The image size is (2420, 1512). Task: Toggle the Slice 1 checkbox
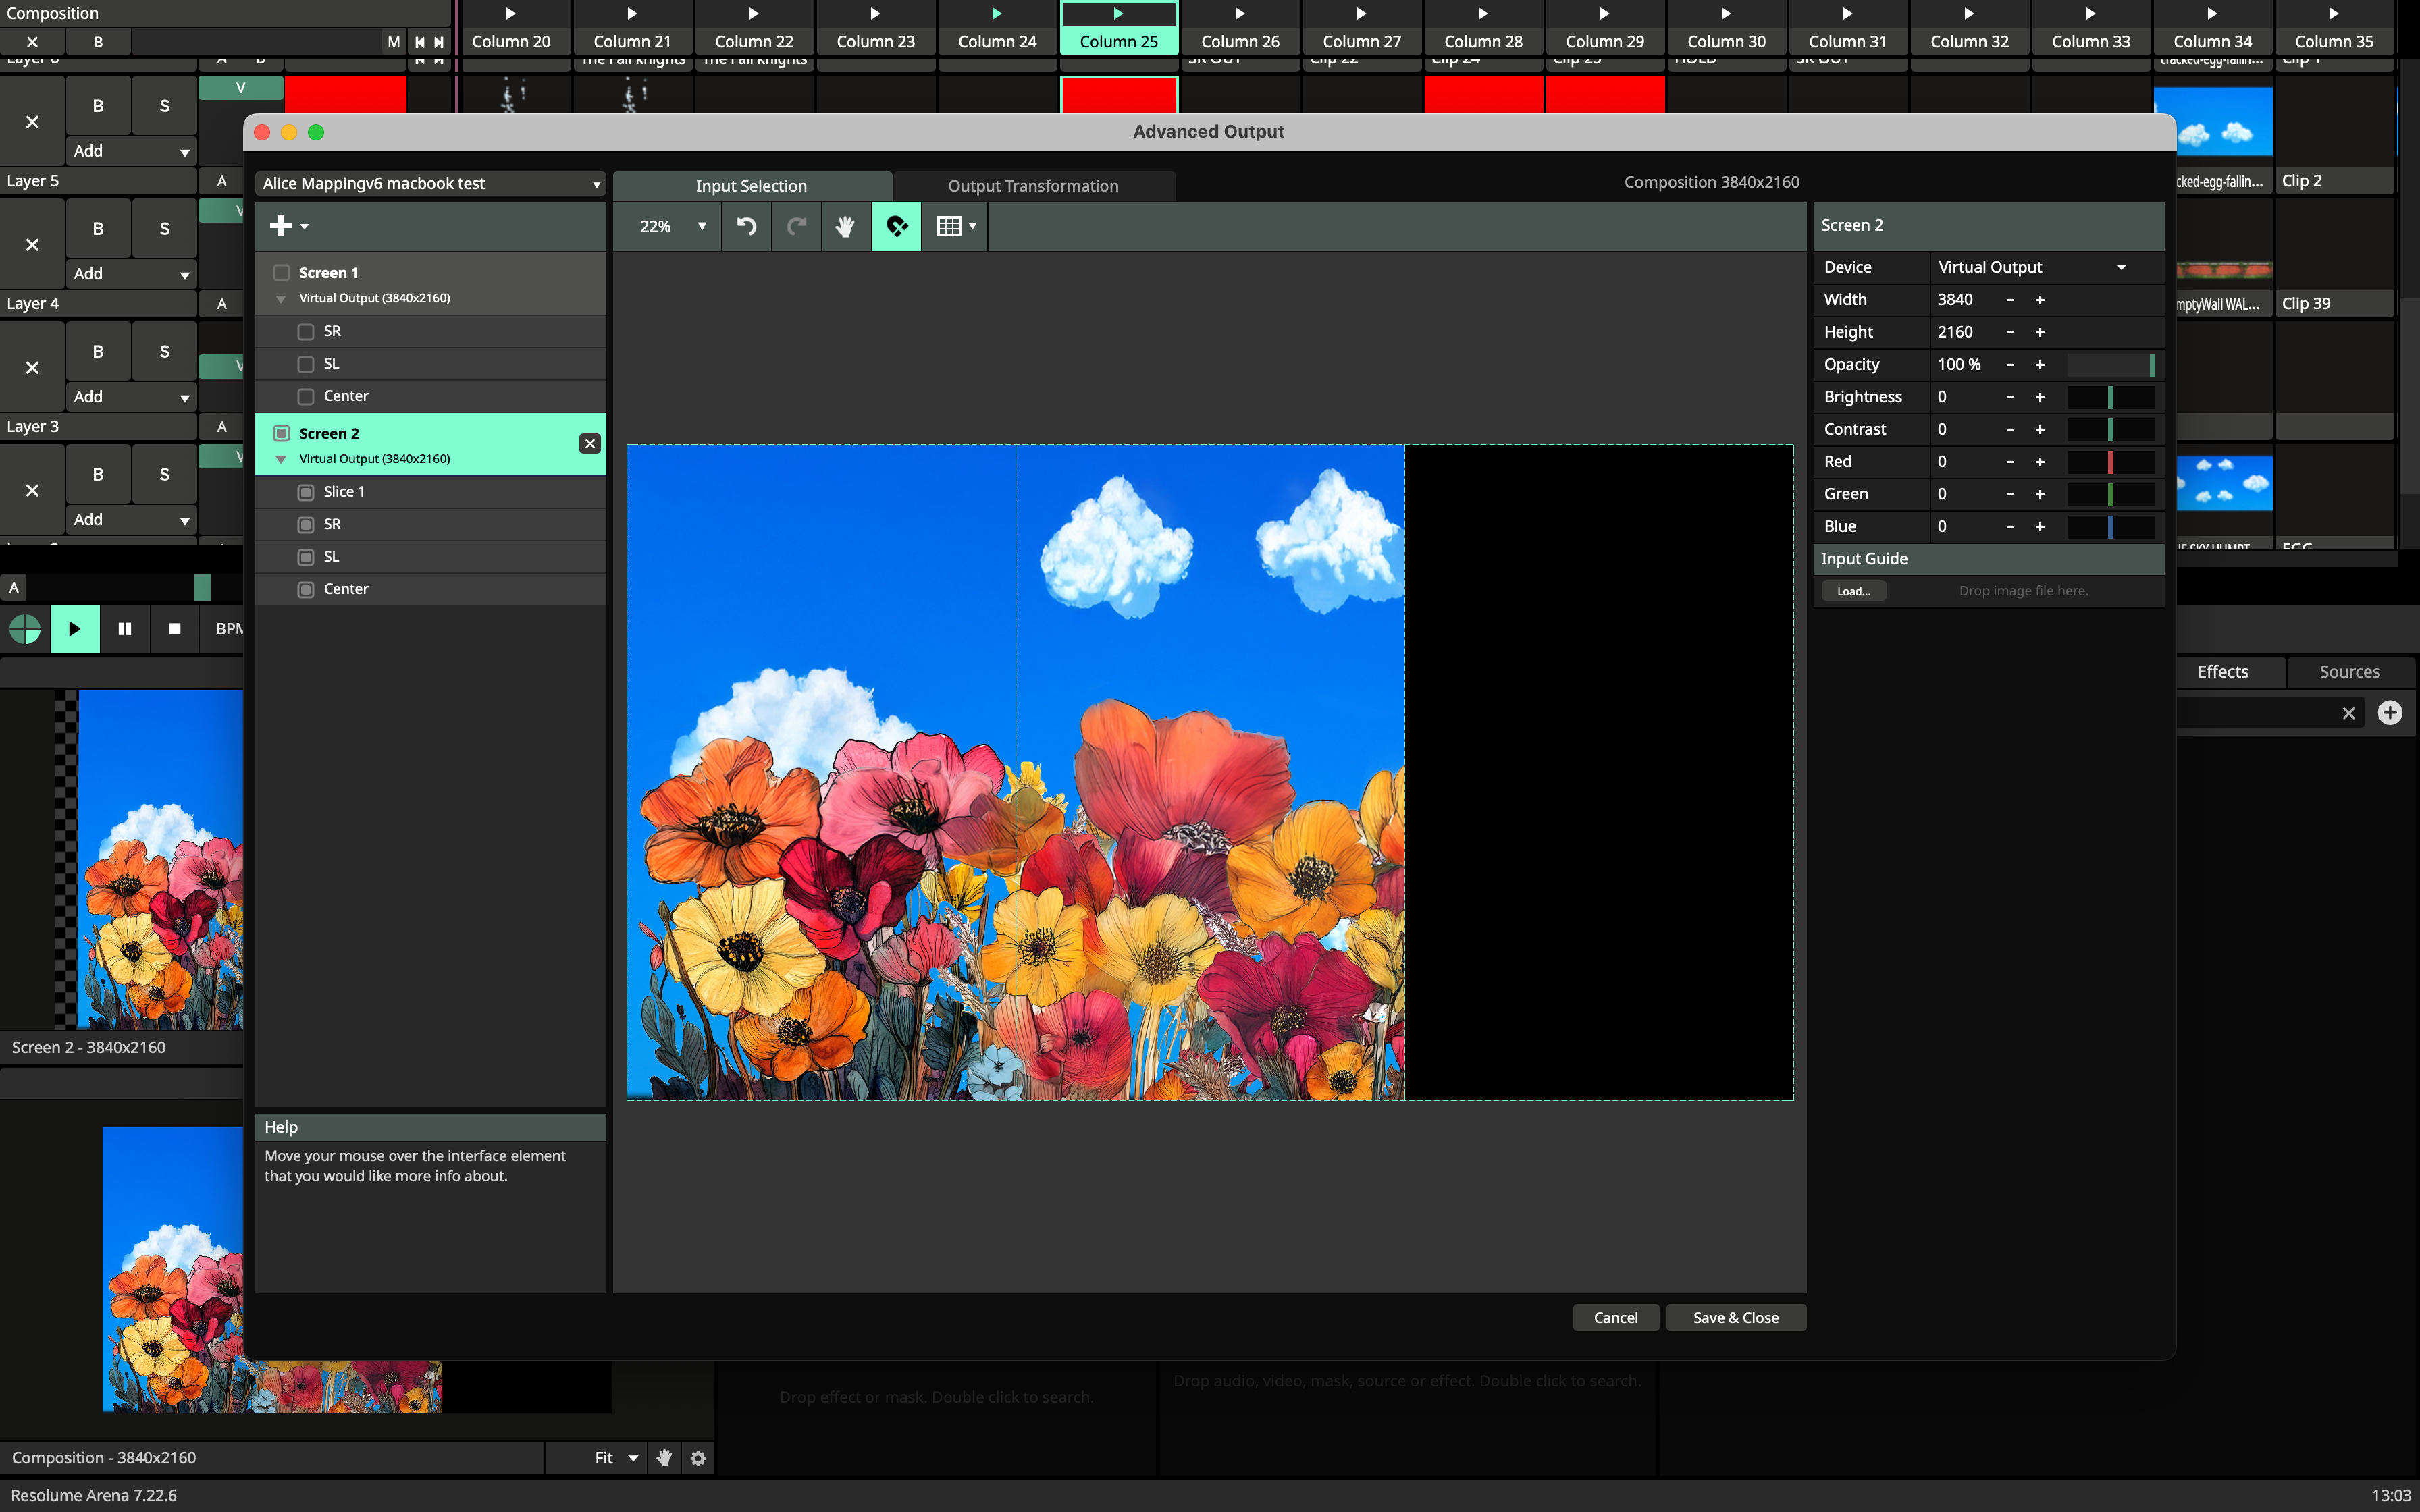point(306,492)
